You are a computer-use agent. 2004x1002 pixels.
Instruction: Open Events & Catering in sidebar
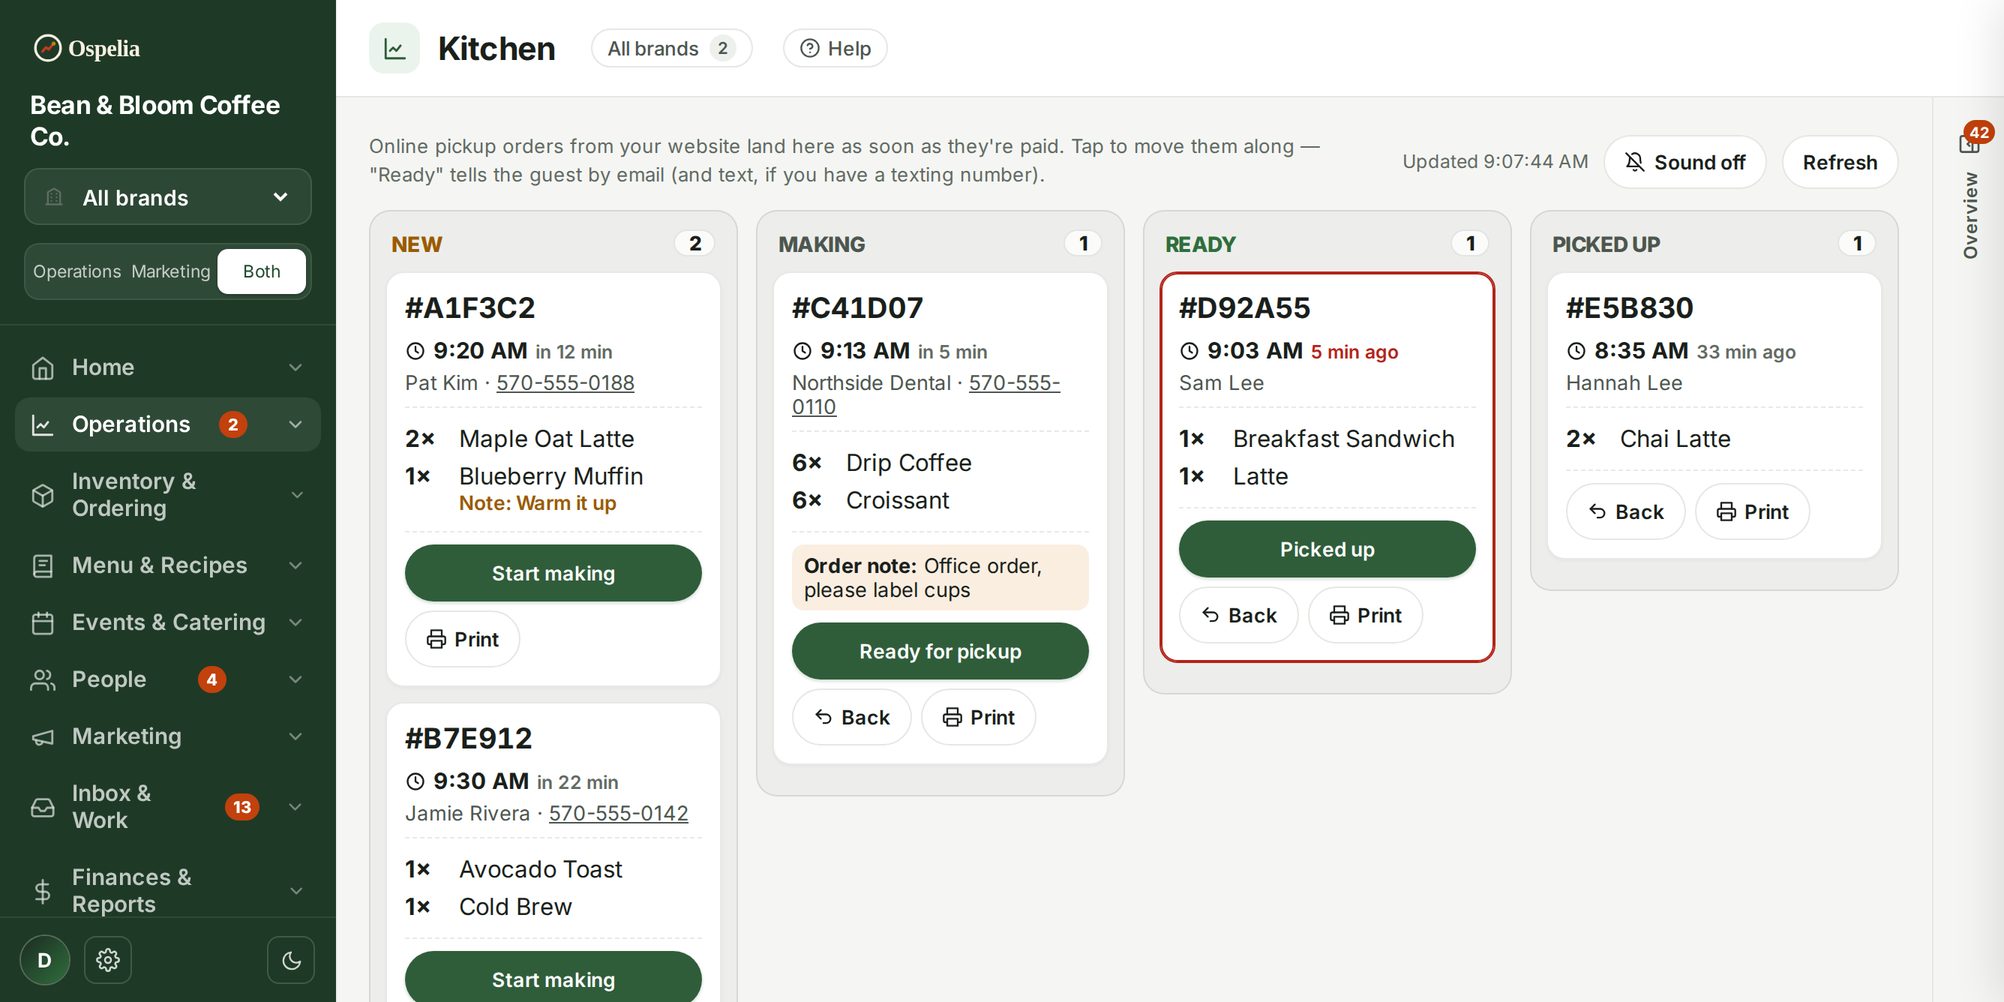(x=168, y=623)
